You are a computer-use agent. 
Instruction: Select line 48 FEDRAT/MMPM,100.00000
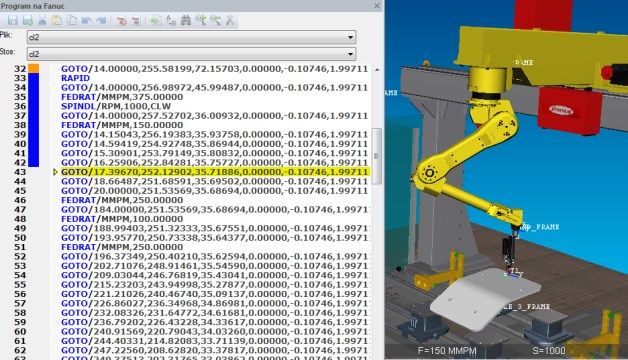pos(122,219)
